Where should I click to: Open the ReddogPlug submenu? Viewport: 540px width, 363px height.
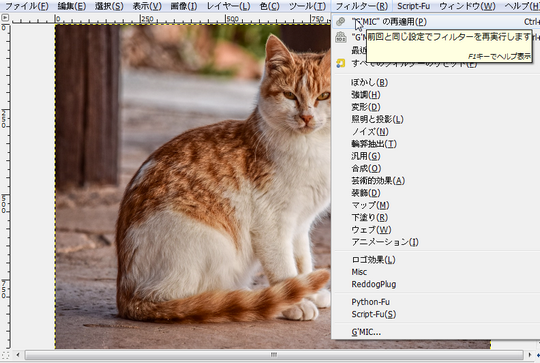point(436,284)
